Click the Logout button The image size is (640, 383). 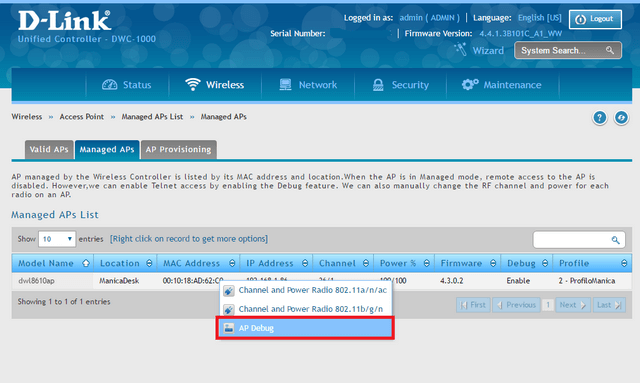[595, 19]
